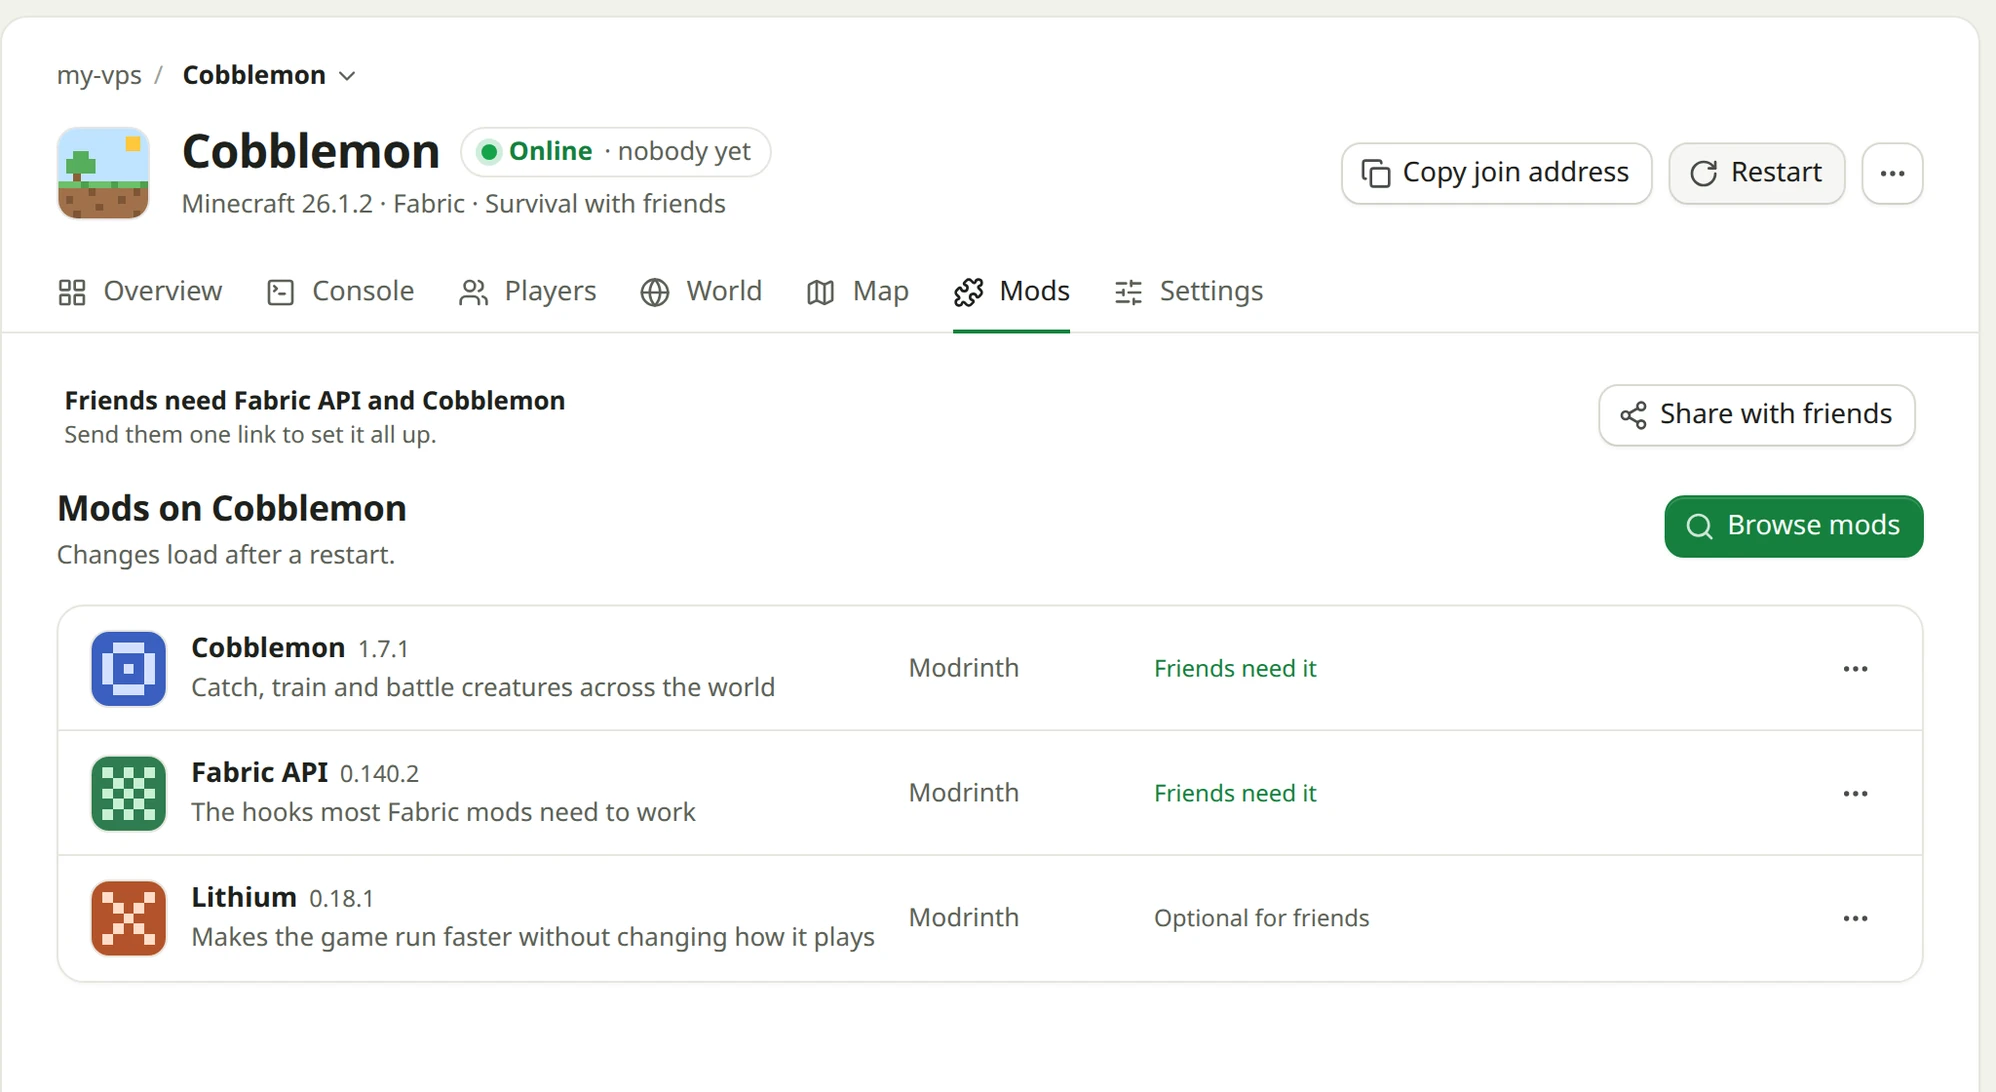Click the Lithium mod name text
Image resolution: width=1996 pixels, height=1092 pixels.
point(244,897)
